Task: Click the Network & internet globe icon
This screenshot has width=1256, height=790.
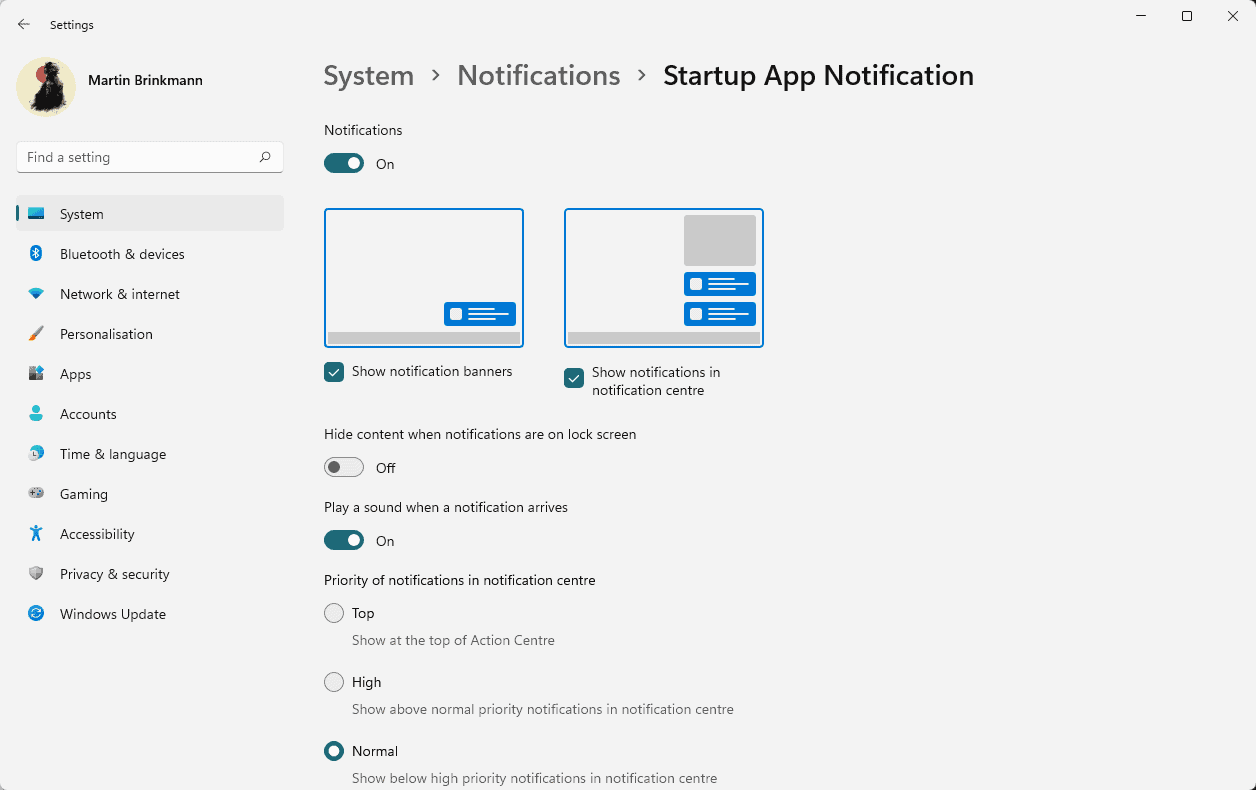Action: (35, 294)
